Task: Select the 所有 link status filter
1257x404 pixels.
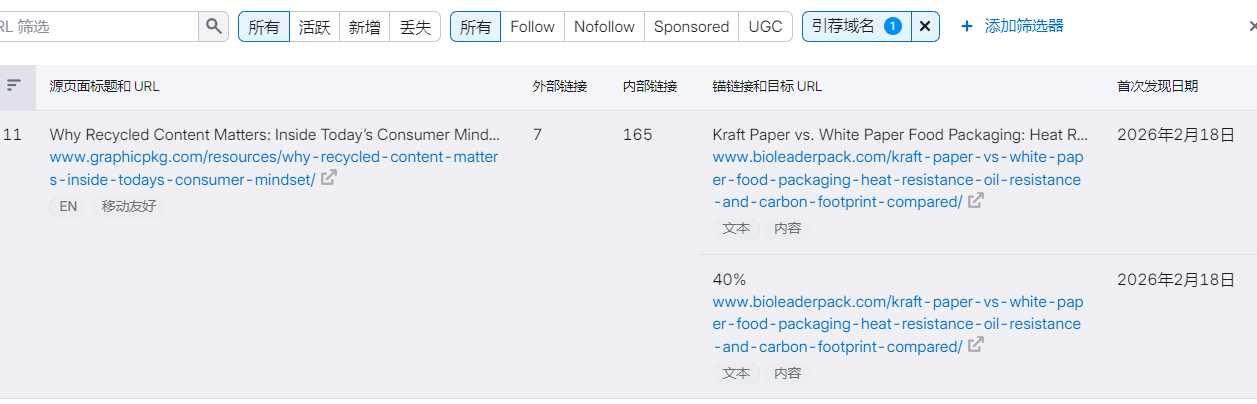Action: pyautogui.click(x=264, y=27)
